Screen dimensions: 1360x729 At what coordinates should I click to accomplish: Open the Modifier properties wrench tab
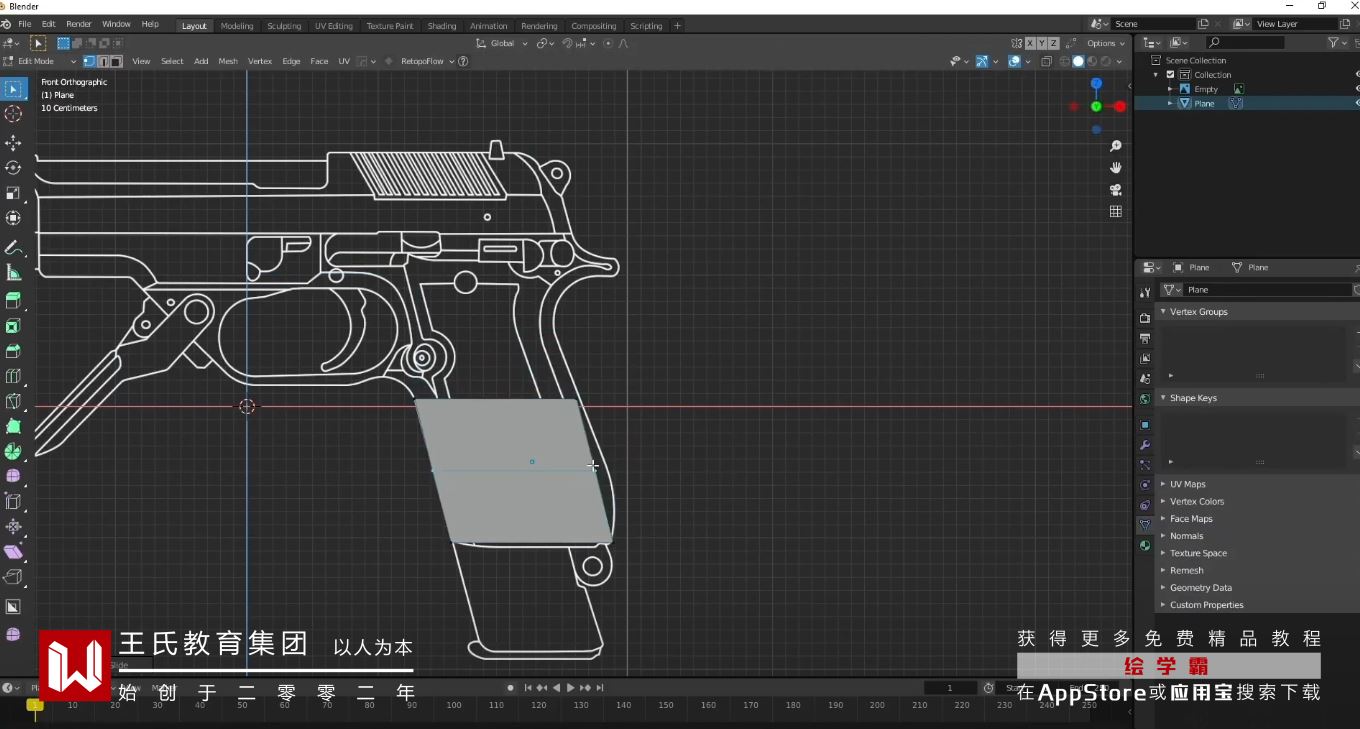(1145, 445)
